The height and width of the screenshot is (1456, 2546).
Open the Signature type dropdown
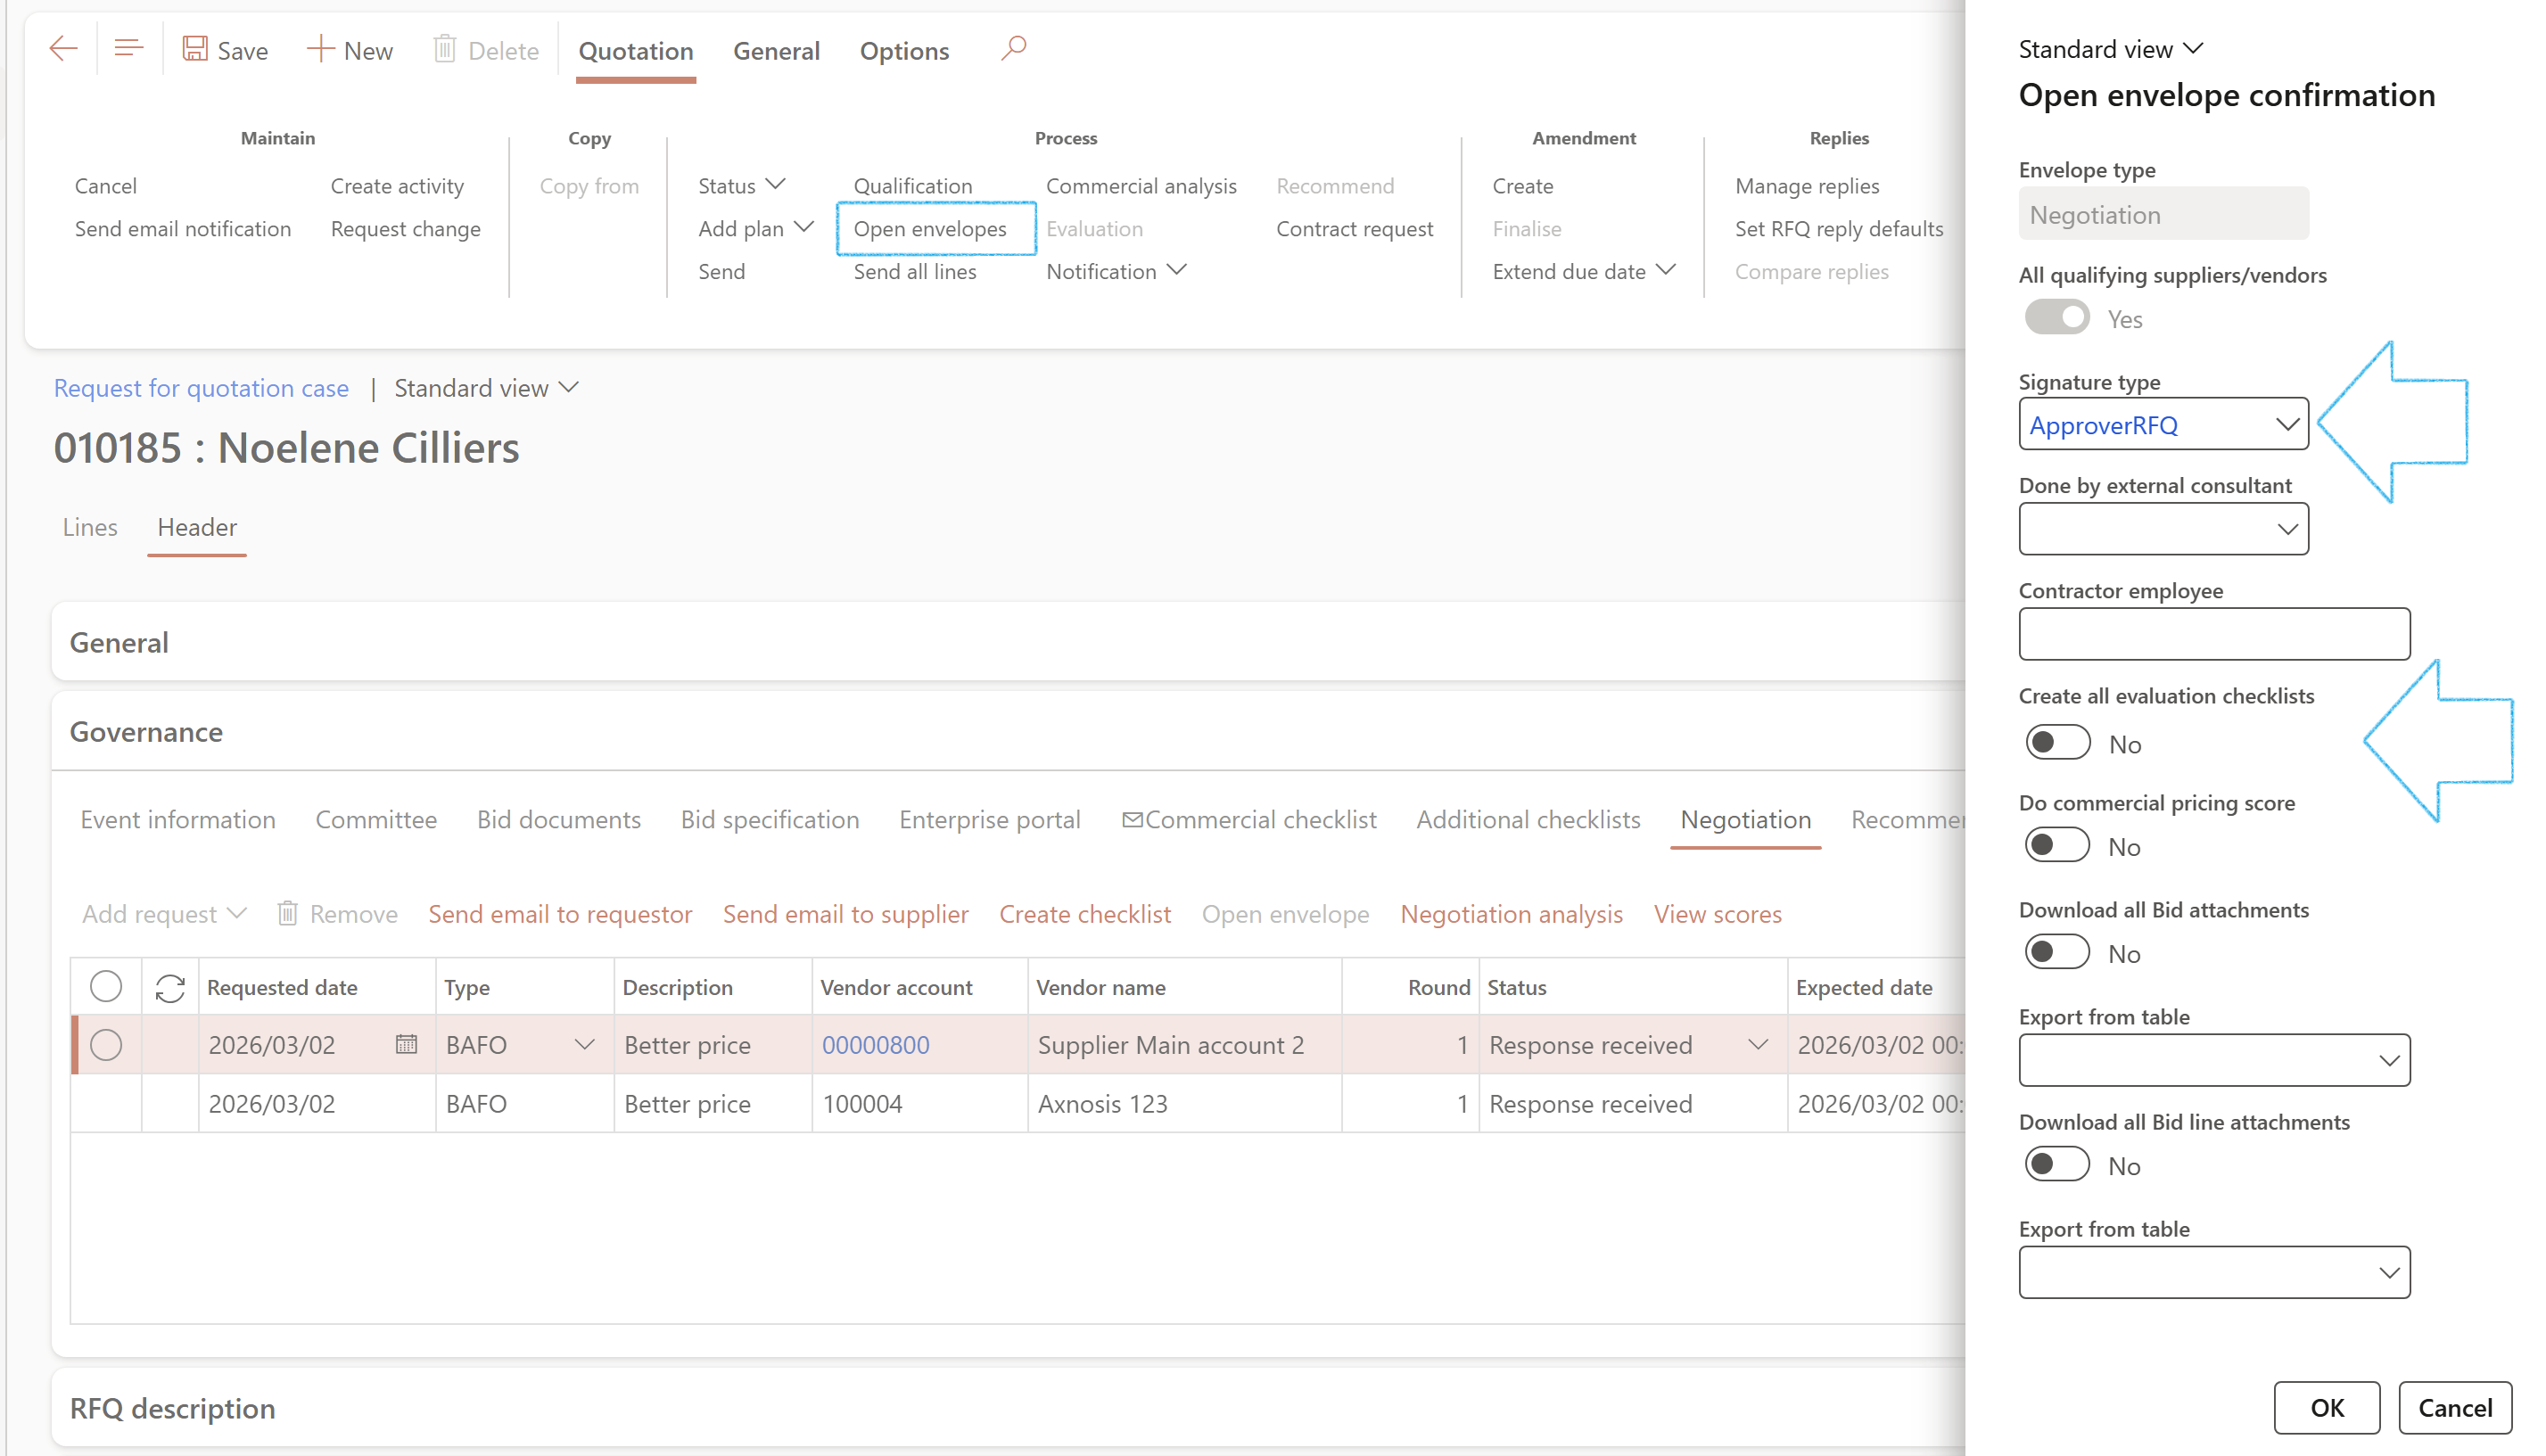tap(2286, 425)
